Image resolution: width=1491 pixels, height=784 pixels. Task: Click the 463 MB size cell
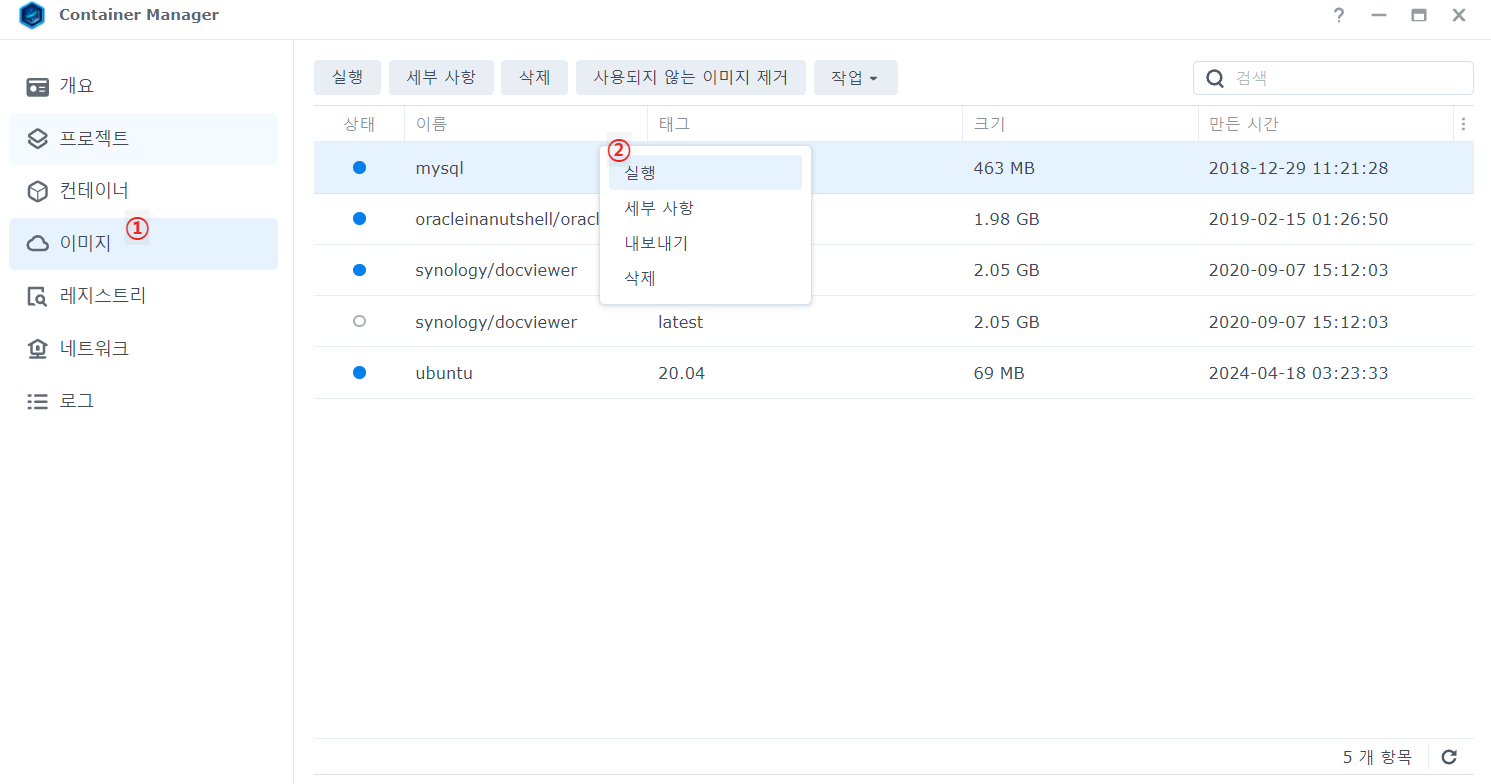pos(1004,168)
